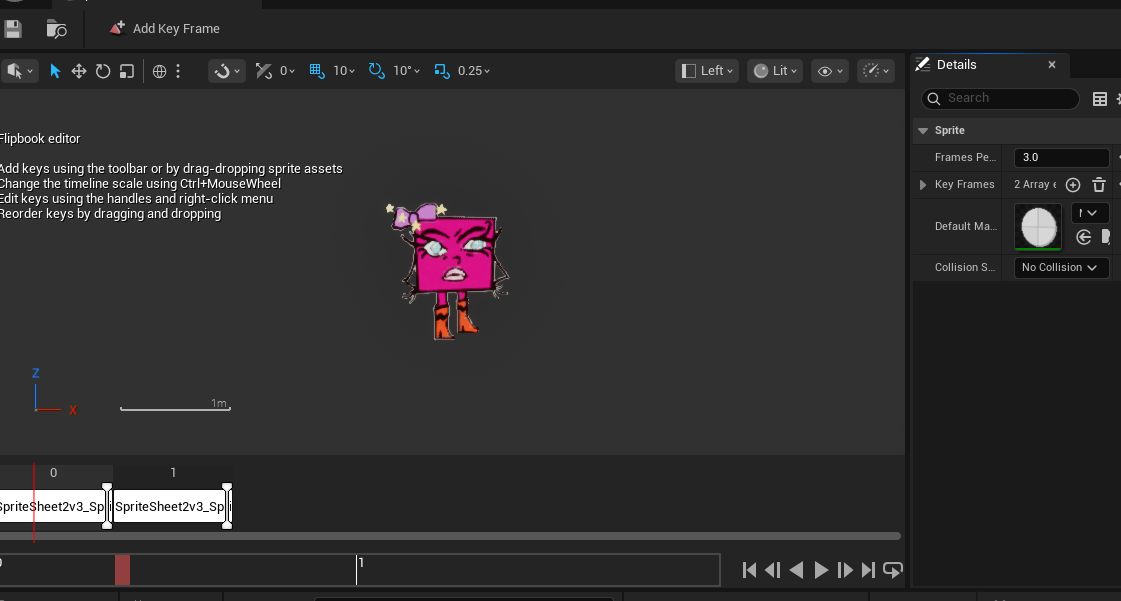Click Add Key Frame button
The image size is (1121, 601).
(165, 29)
